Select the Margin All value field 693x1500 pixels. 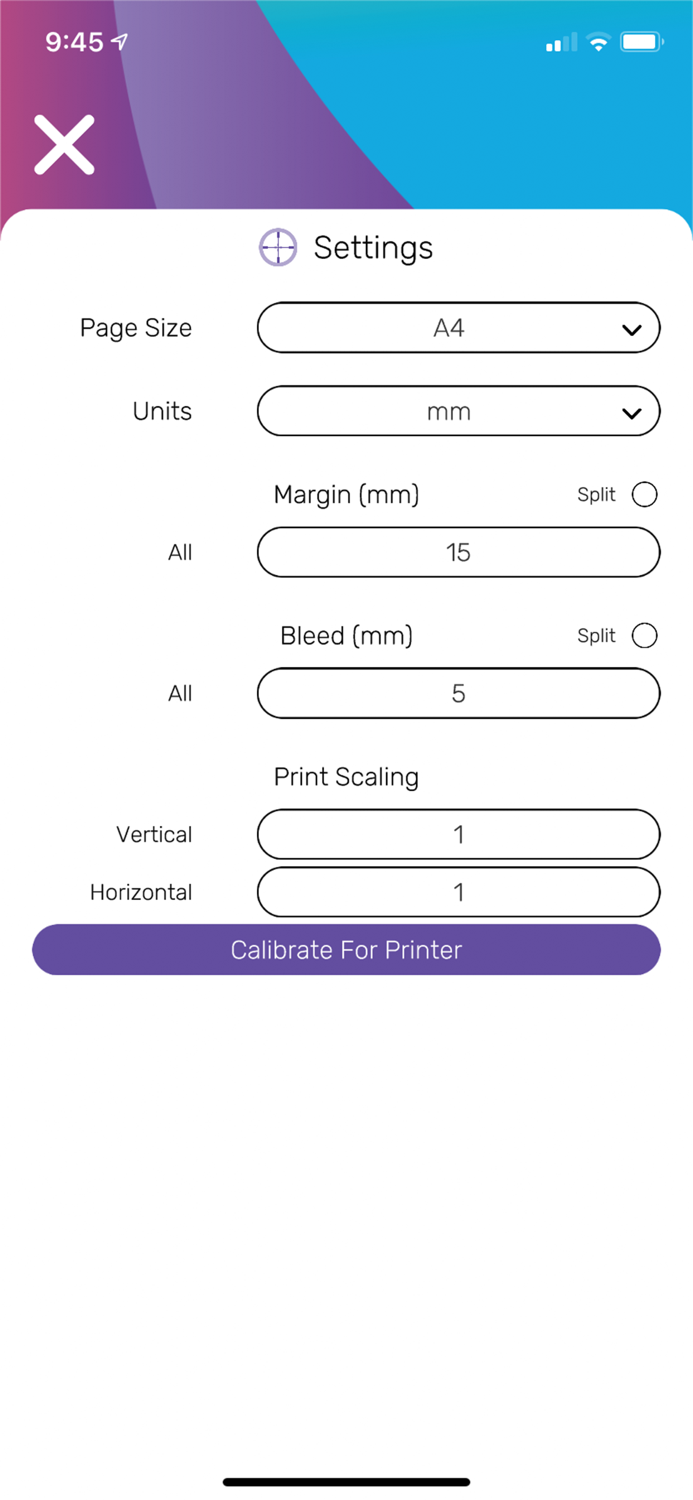tap(458, 553)
